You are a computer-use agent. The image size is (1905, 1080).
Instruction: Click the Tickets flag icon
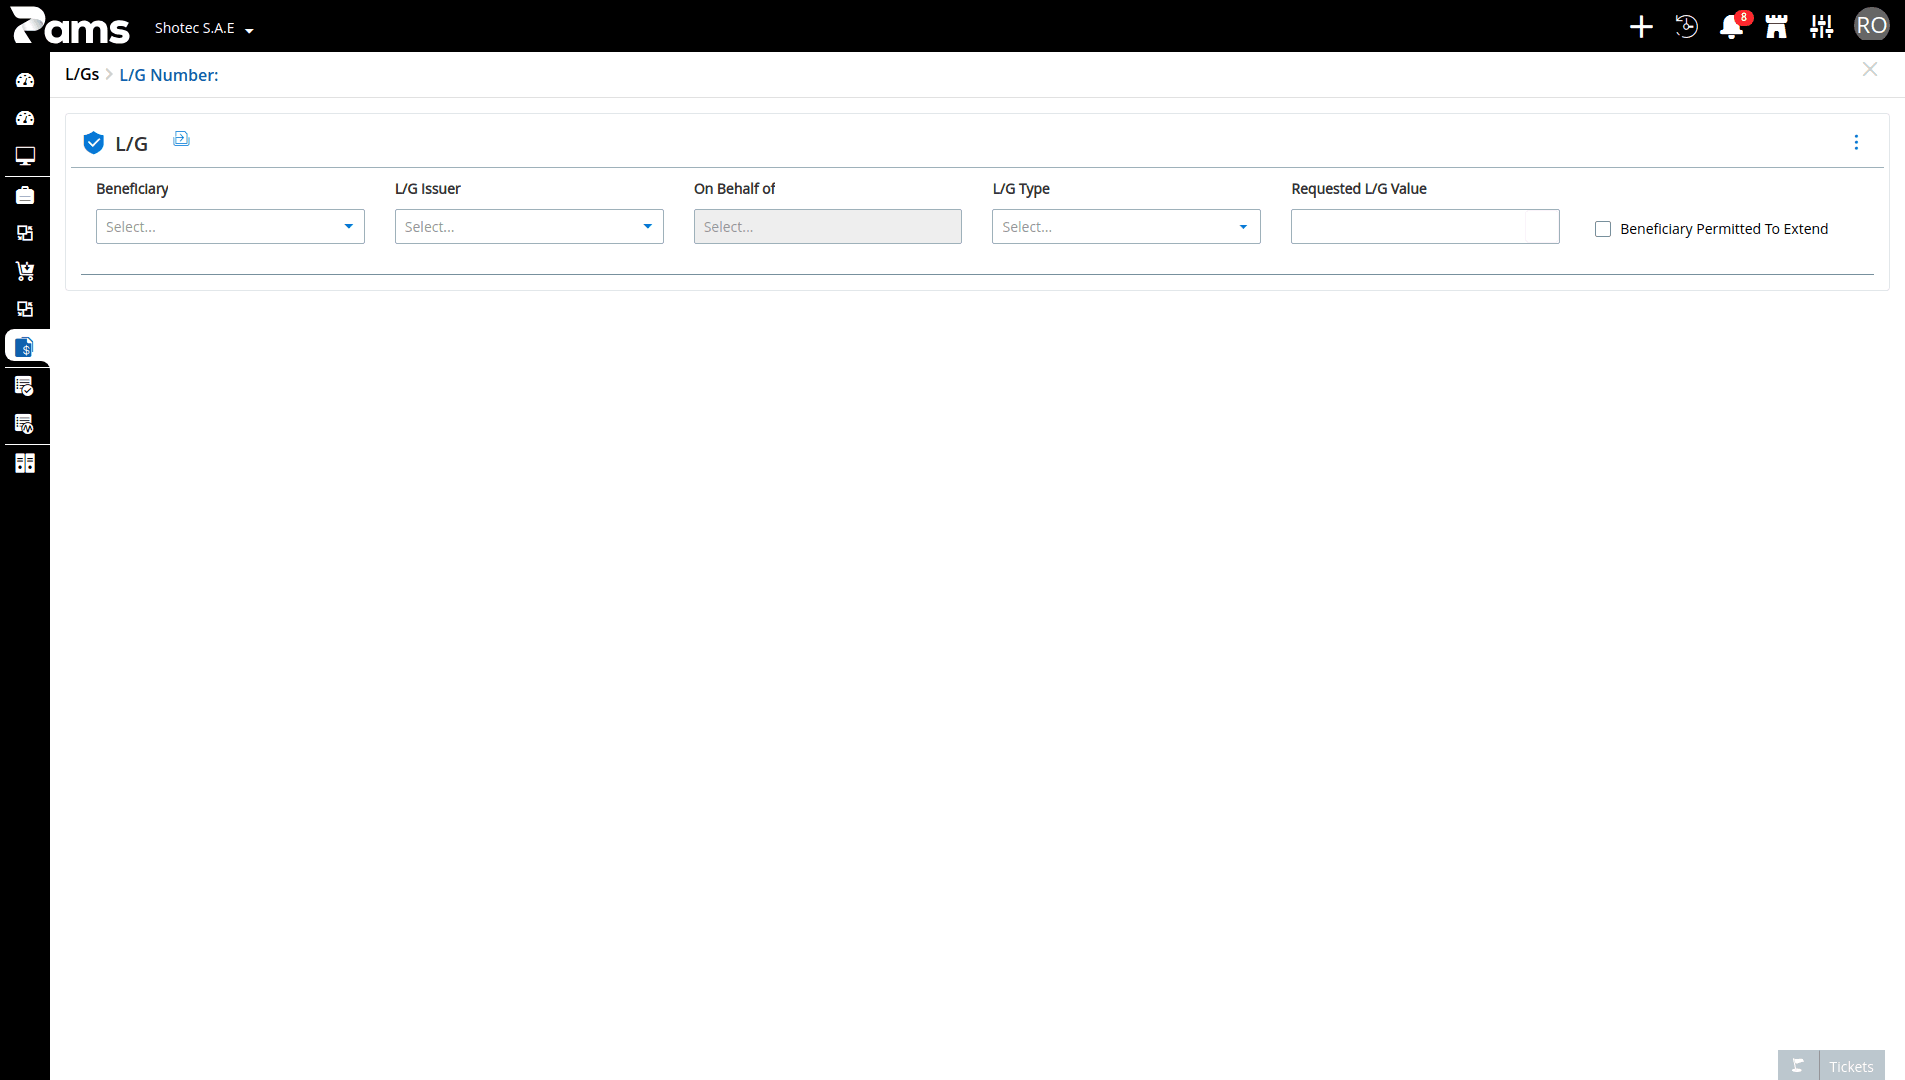(x=1798, y=1066)
